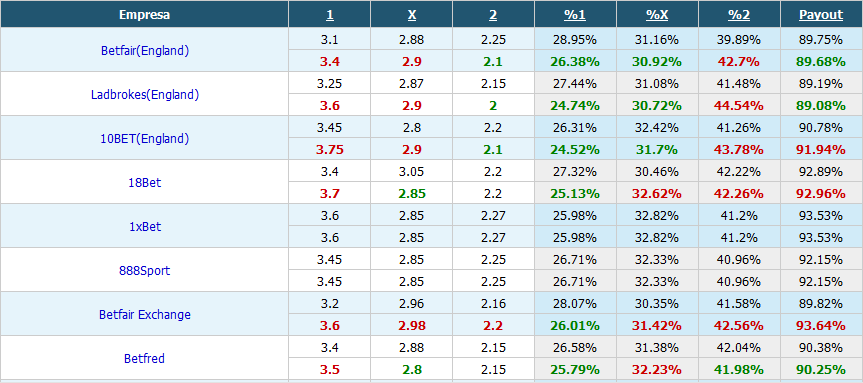Image resolution: width=863 pixels, height=383 pixels.
Task: Select Betfair Exchange payout value 93.64%
Action: pyautogui.click(x=821, y=326)
